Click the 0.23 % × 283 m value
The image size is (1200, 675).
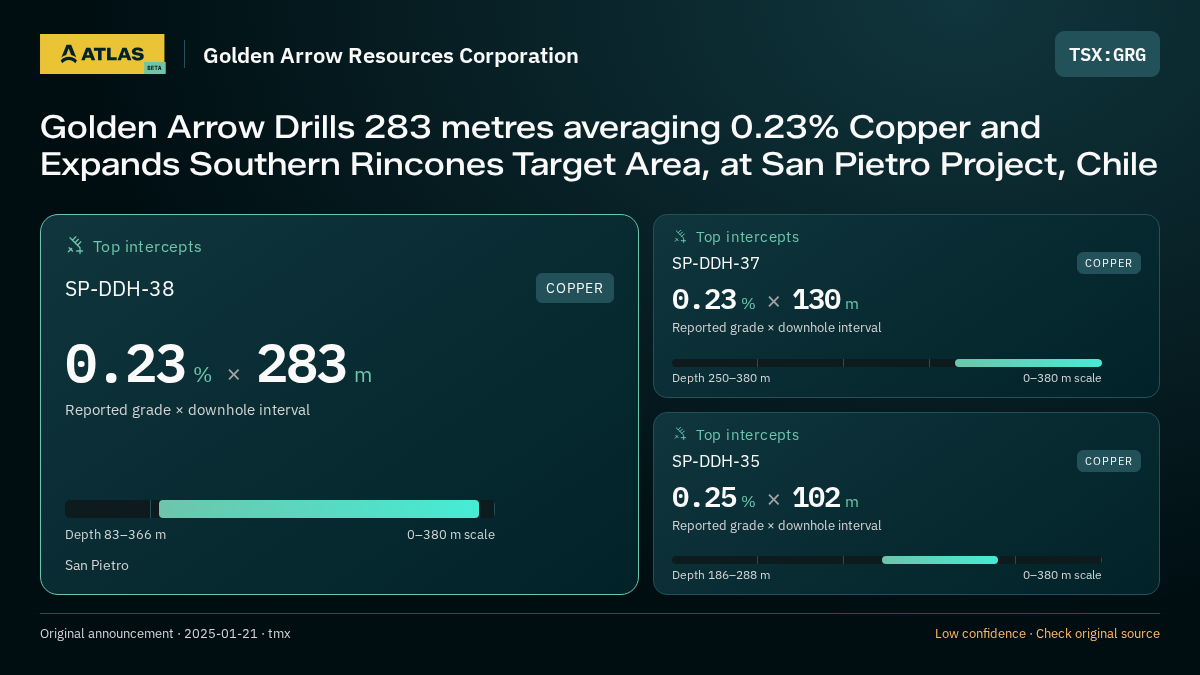click(x=218, y=365)
